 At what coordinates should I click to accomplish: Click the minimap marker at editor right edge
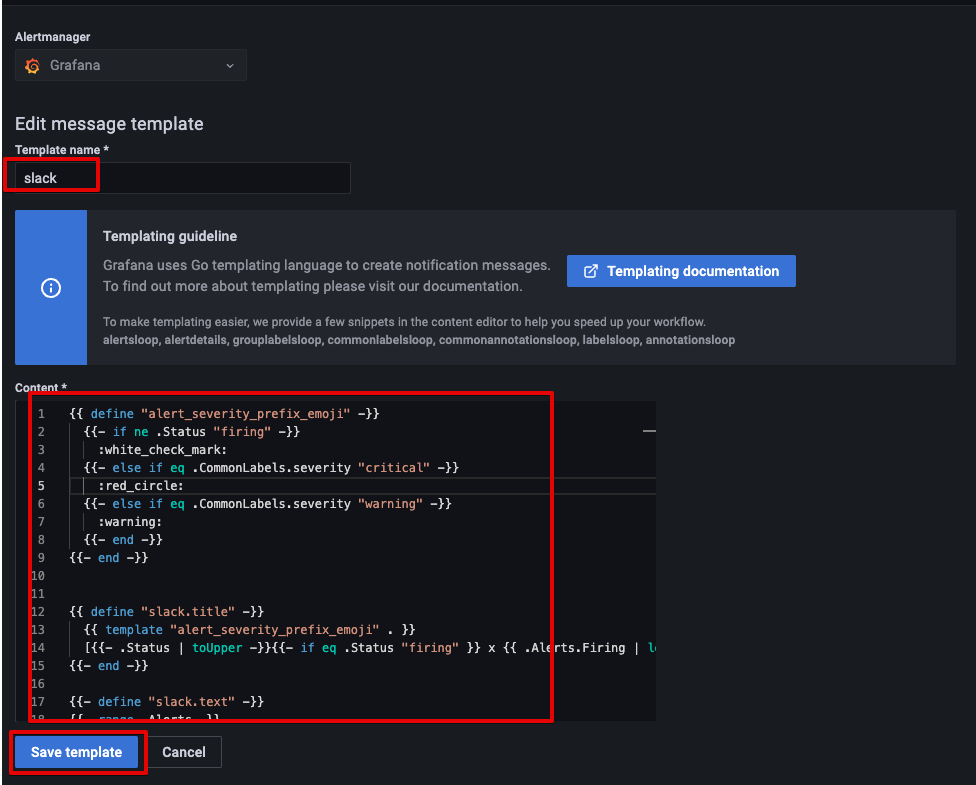[x=649, y=431]
